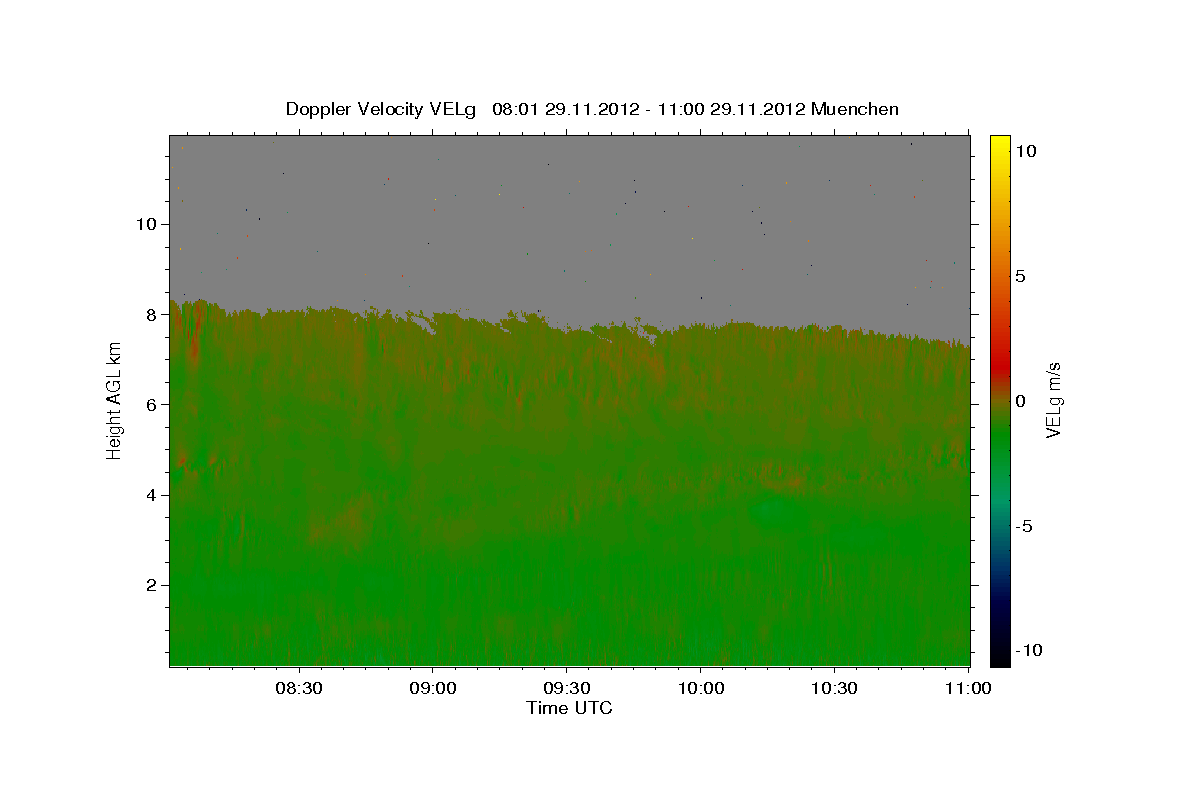Click the yellow top of the colorbar
This screenshot has height=800, width=1200.
click(x=1000, y=145)
